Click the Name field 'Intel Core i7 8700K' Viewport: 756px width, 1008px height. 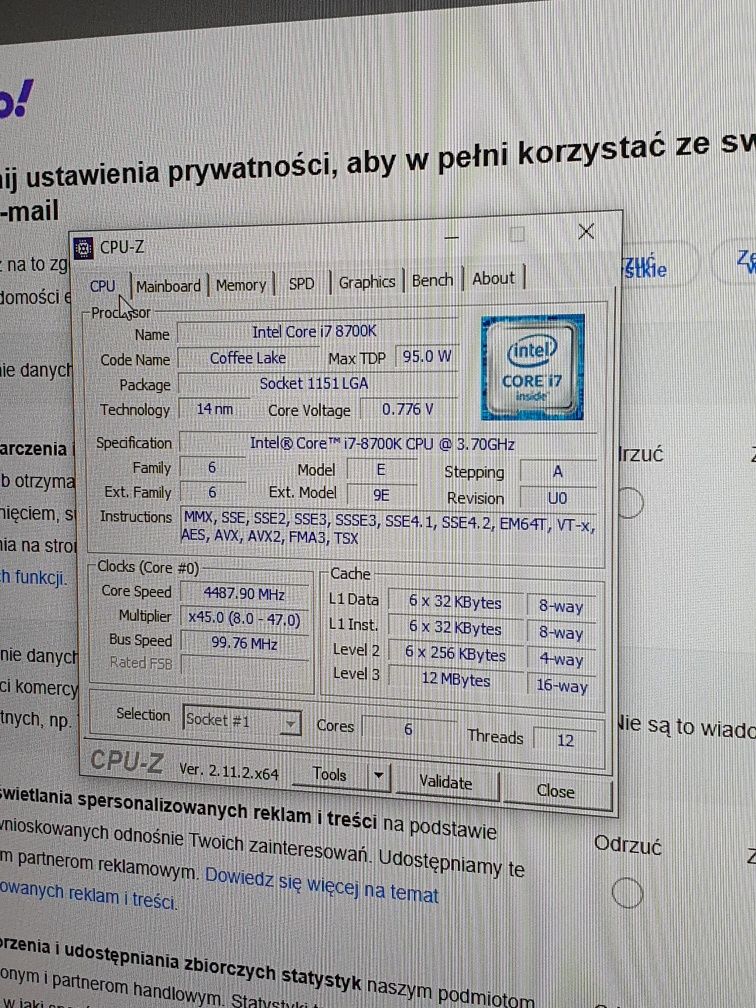click(317, 332)
